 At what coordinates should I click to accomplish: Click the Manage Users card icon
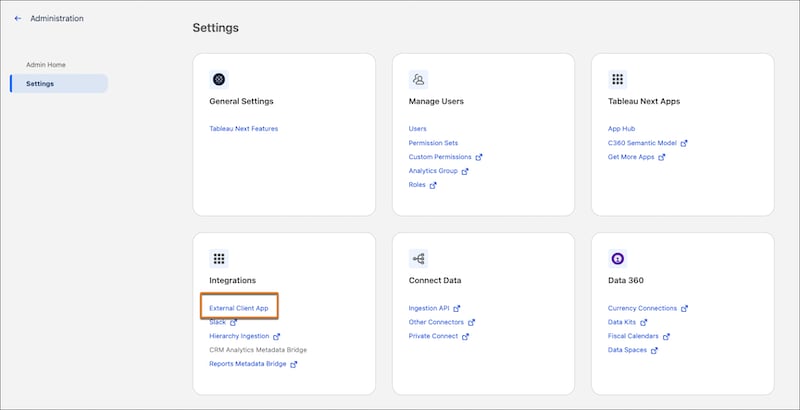tap(418, 80)
